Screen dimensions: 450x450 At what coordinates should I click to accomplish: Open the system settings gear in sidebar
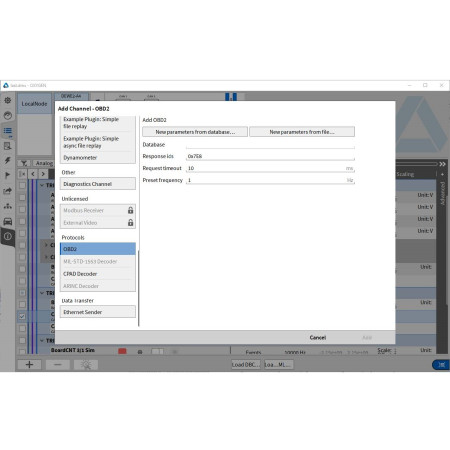pos(8,100)
